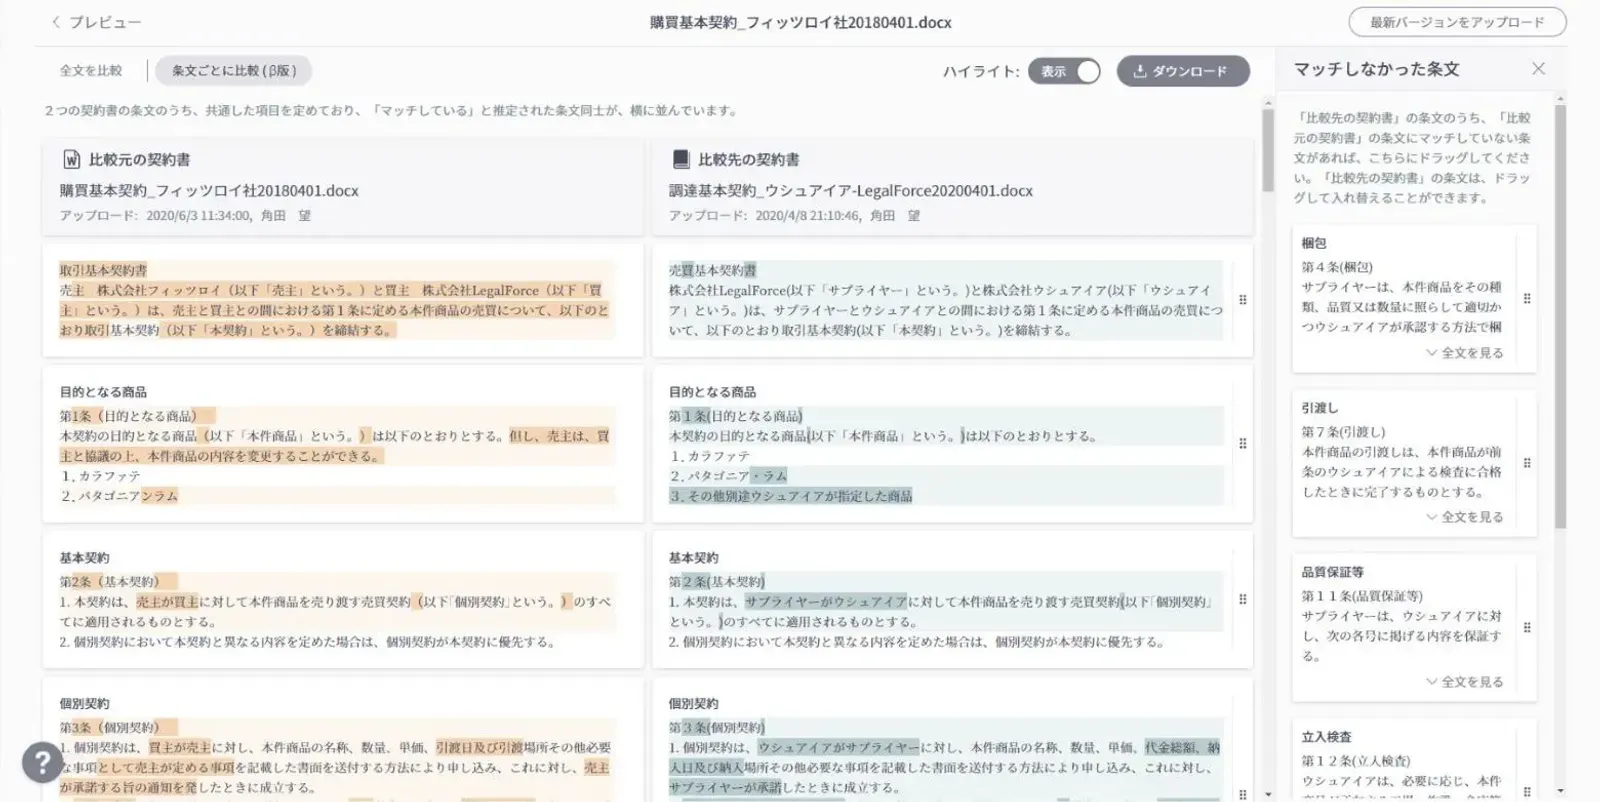Click 第11条(品質保証等) text in unmatched panel
This screenshot has height=802, width=1600.
coord(1362,596)
